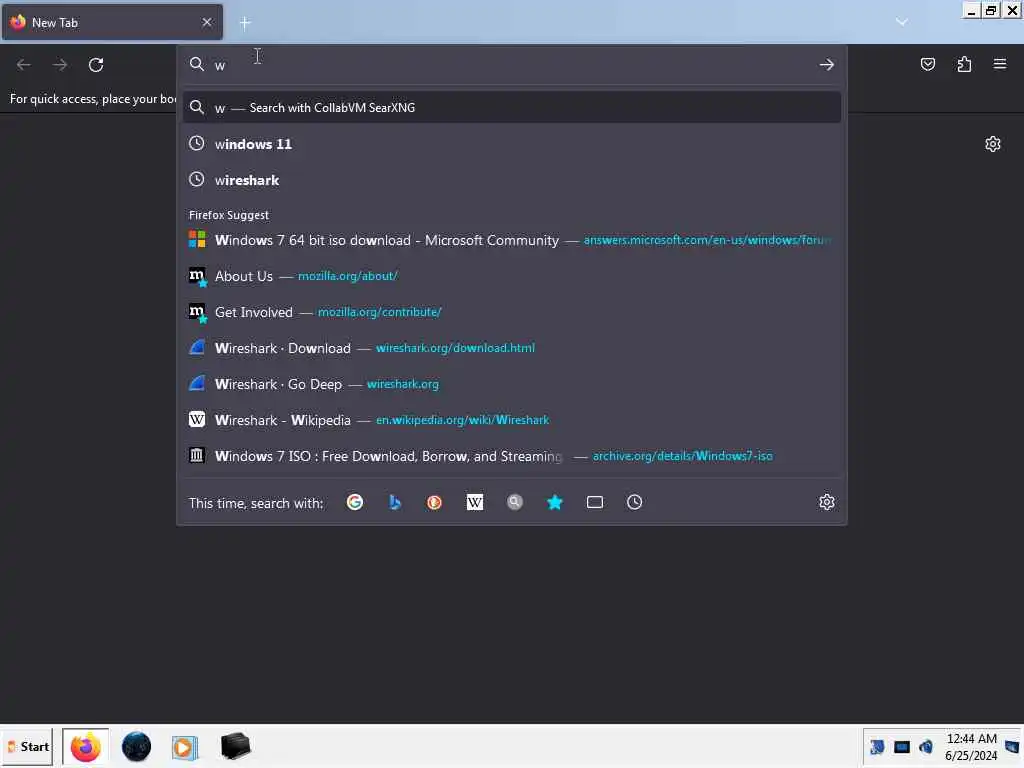Choose the 'windows 11' history suggestion
Screen dimensions: 1024x768
(x=512, y=144)
